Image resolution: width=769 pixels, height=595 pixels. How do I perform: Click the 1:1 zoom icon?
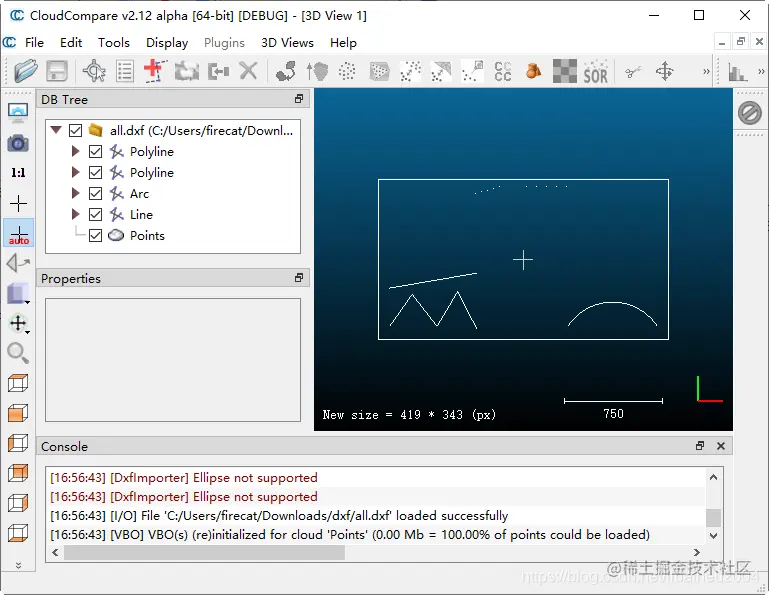(18, 173)
